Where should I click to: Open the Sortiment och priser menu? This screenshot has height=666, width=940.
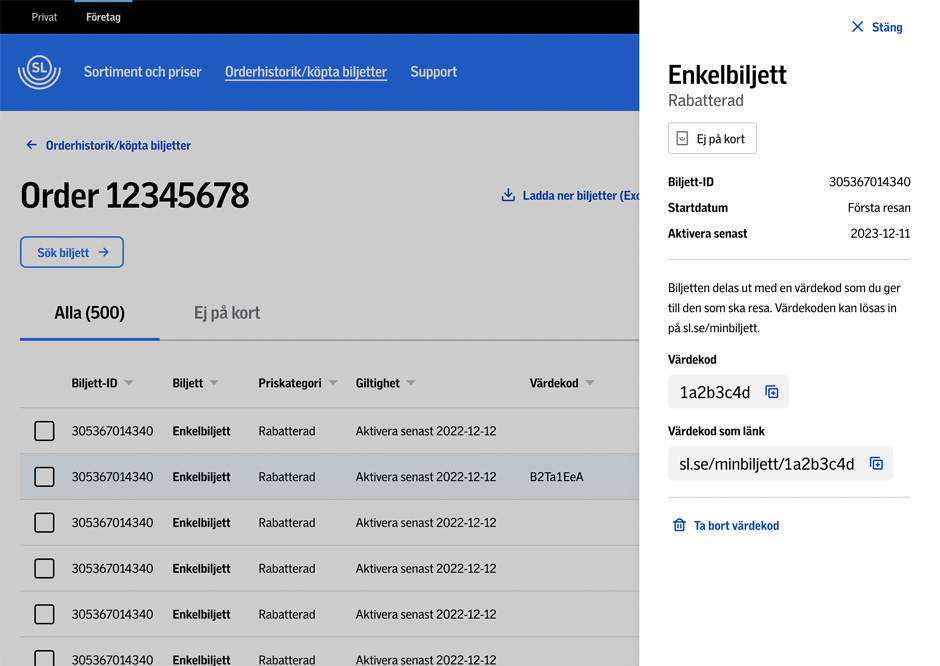click(143, 72)
